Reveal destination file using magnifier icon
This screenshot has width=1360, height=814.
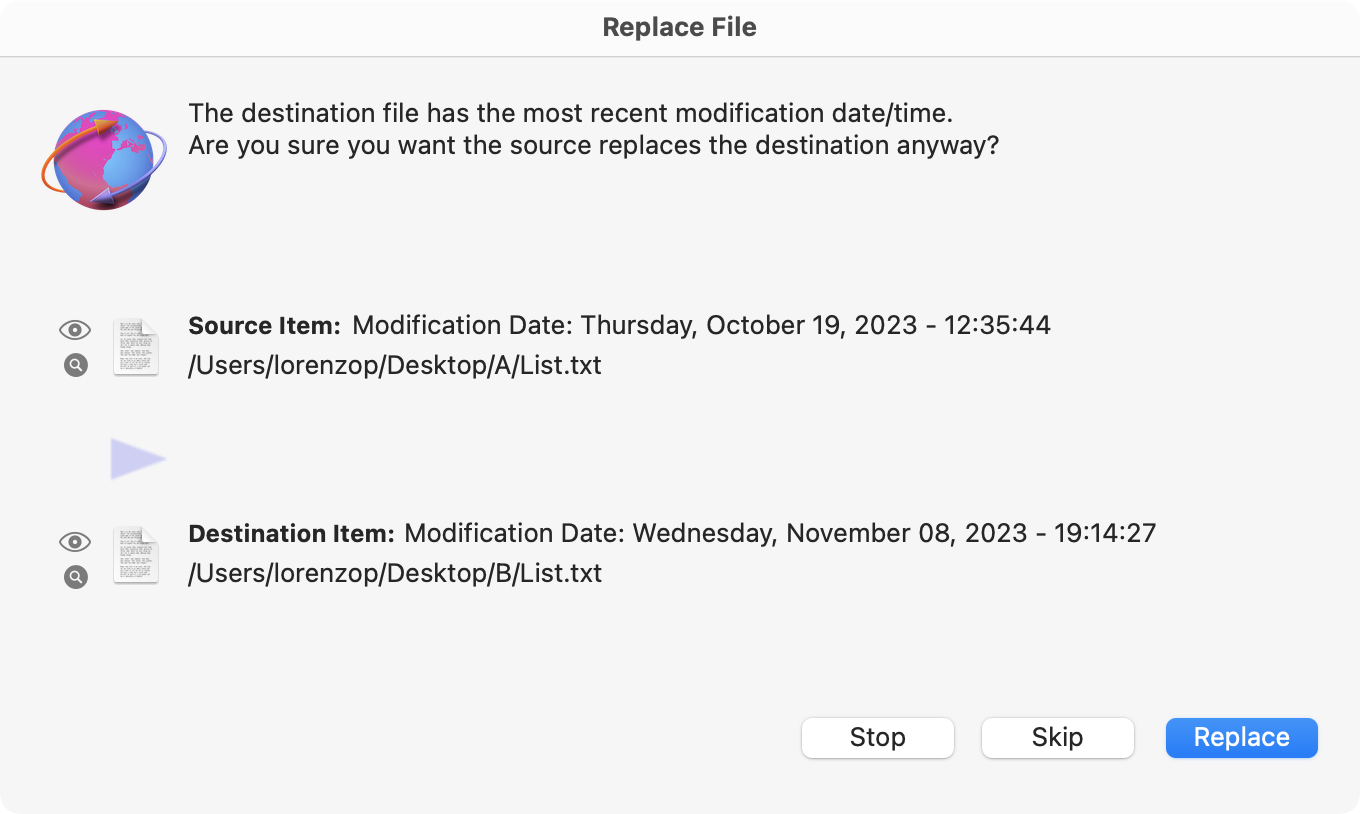[76, 577]
